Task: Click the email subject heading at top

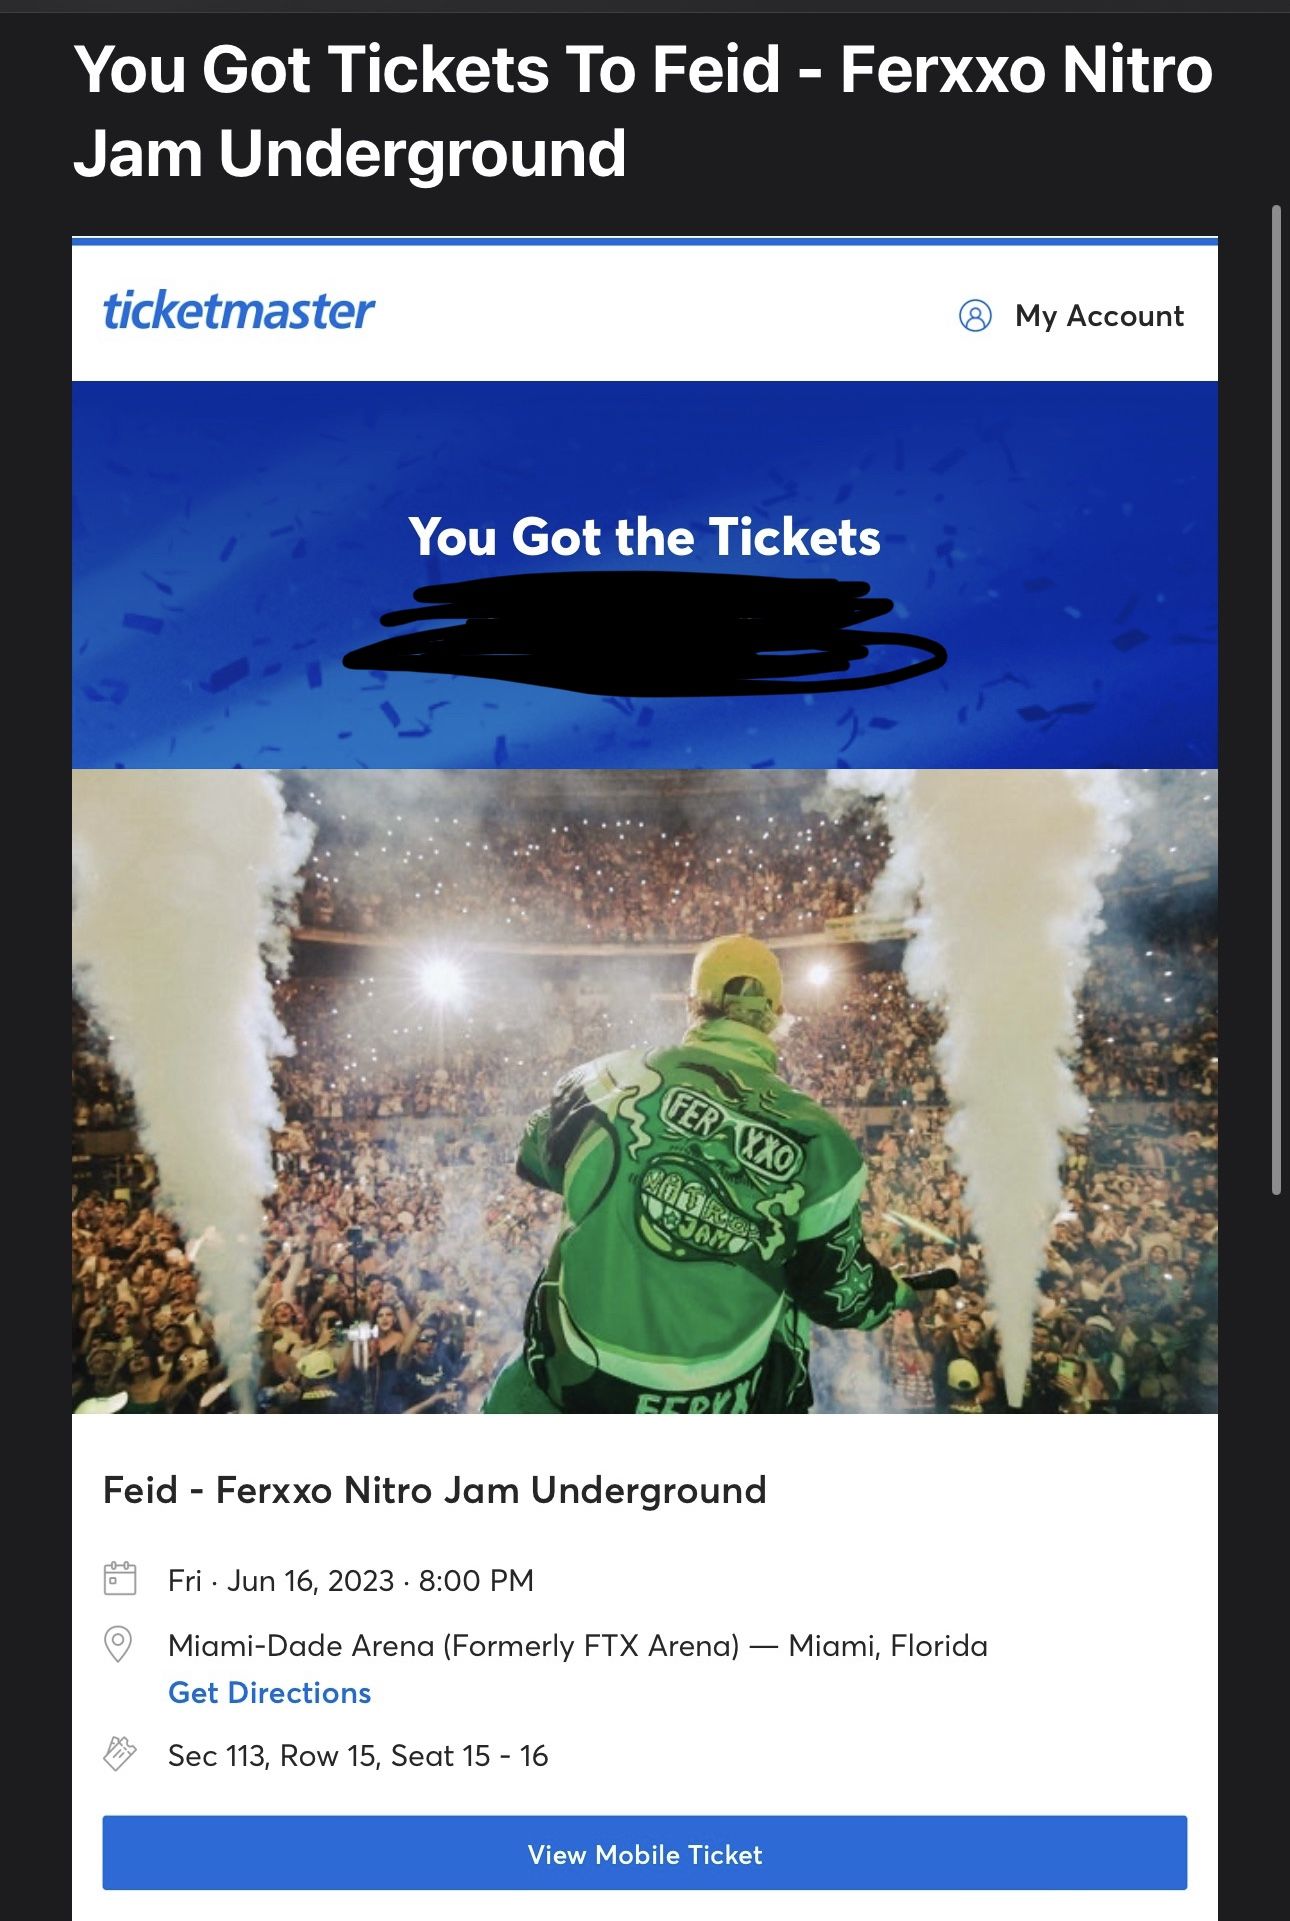Action: (643, 111)
